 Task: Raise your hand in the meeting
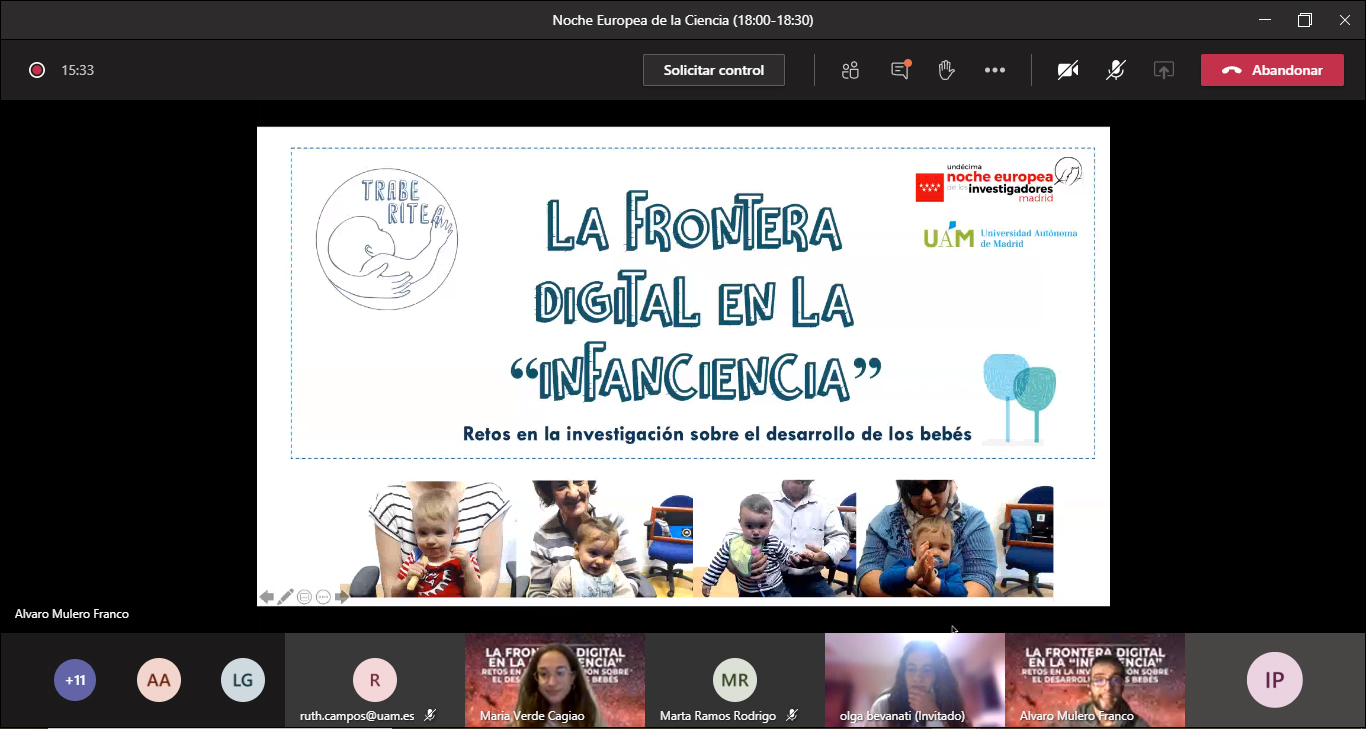coord(946,70)
